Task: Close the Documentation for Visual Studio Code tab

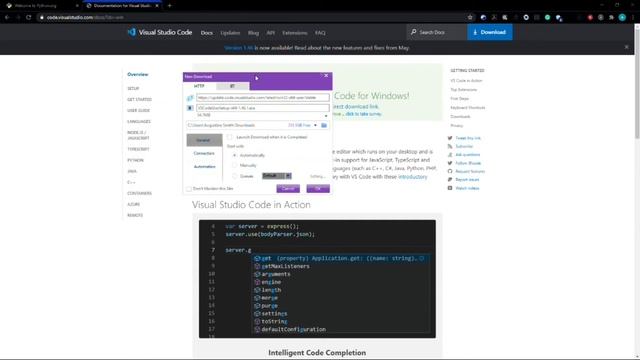Action: pyautogui.click(x=157, y=6)
